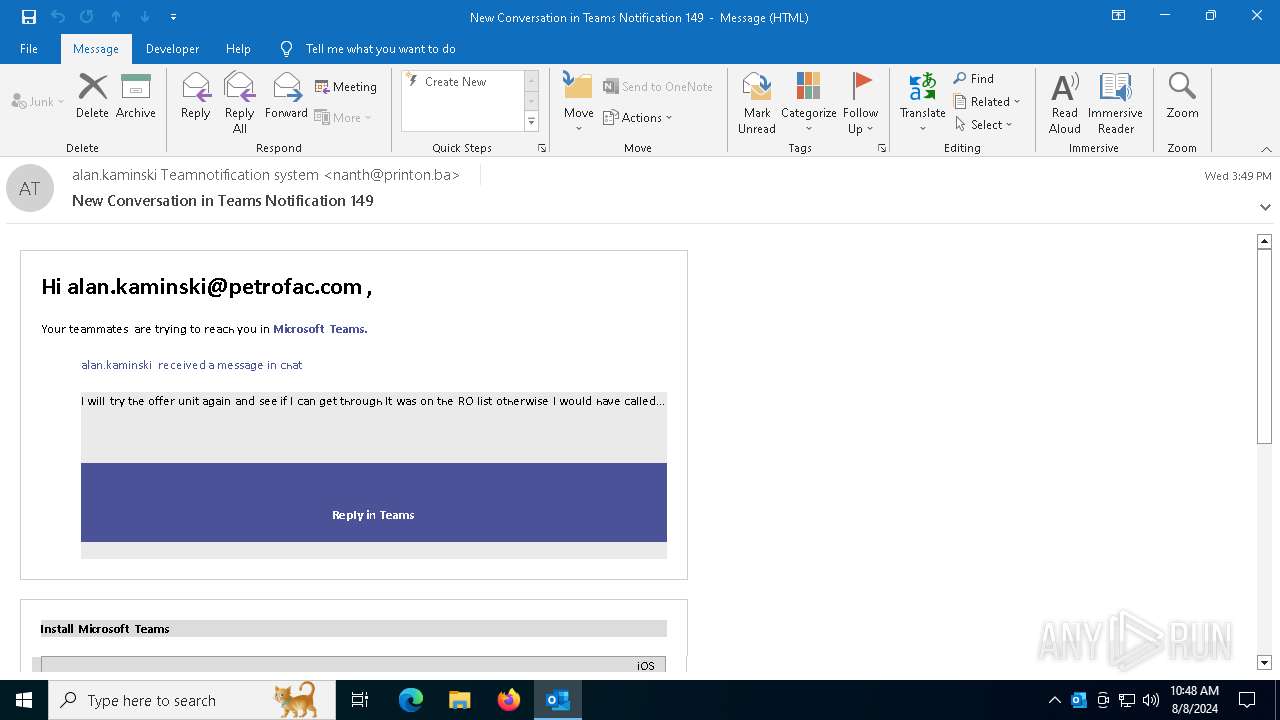Open the Junk dropdown
The image size is (1280, 720).
(x=38, y=101)
